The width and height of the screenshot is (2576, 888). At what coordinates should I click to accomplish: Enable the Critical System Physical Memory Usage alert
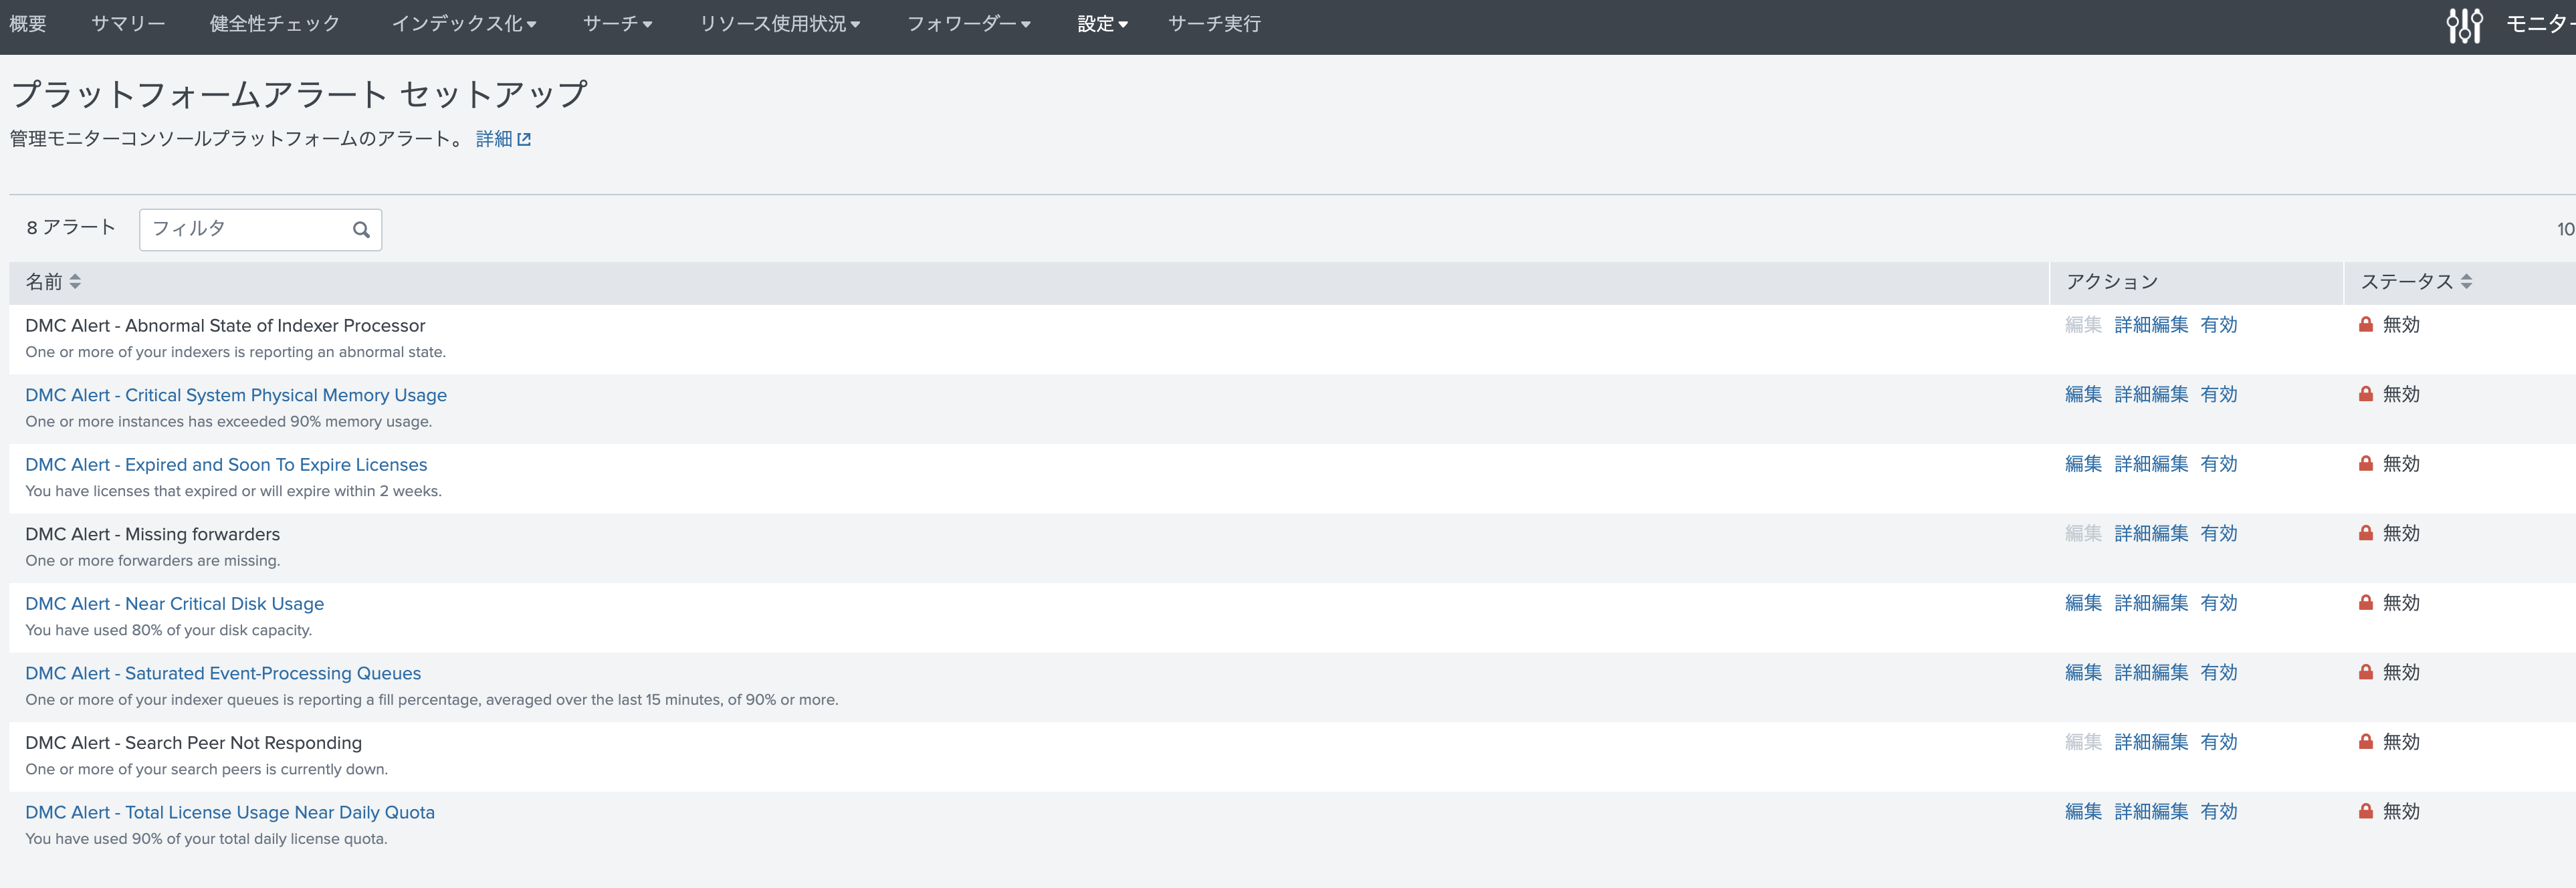pyautogui.click(x=2218, y=395)
